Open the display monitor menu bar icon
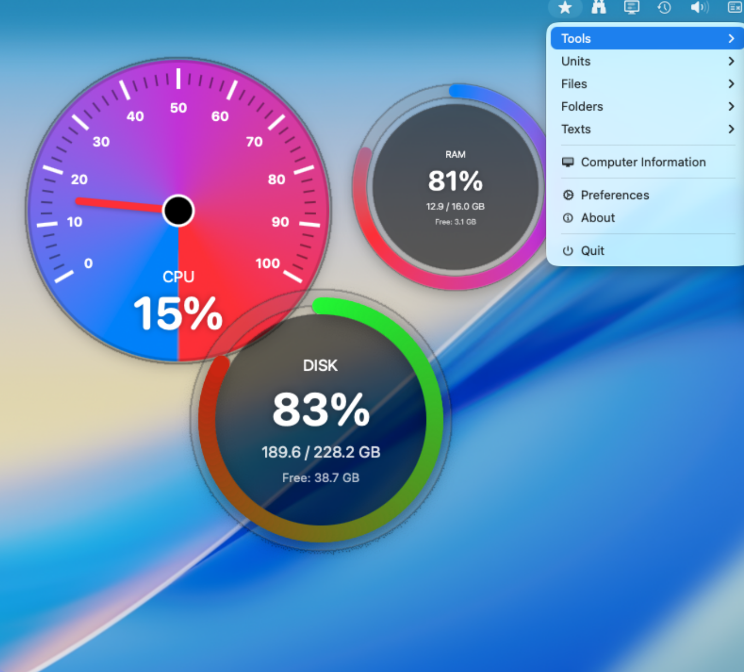 [x=631, y=8]
